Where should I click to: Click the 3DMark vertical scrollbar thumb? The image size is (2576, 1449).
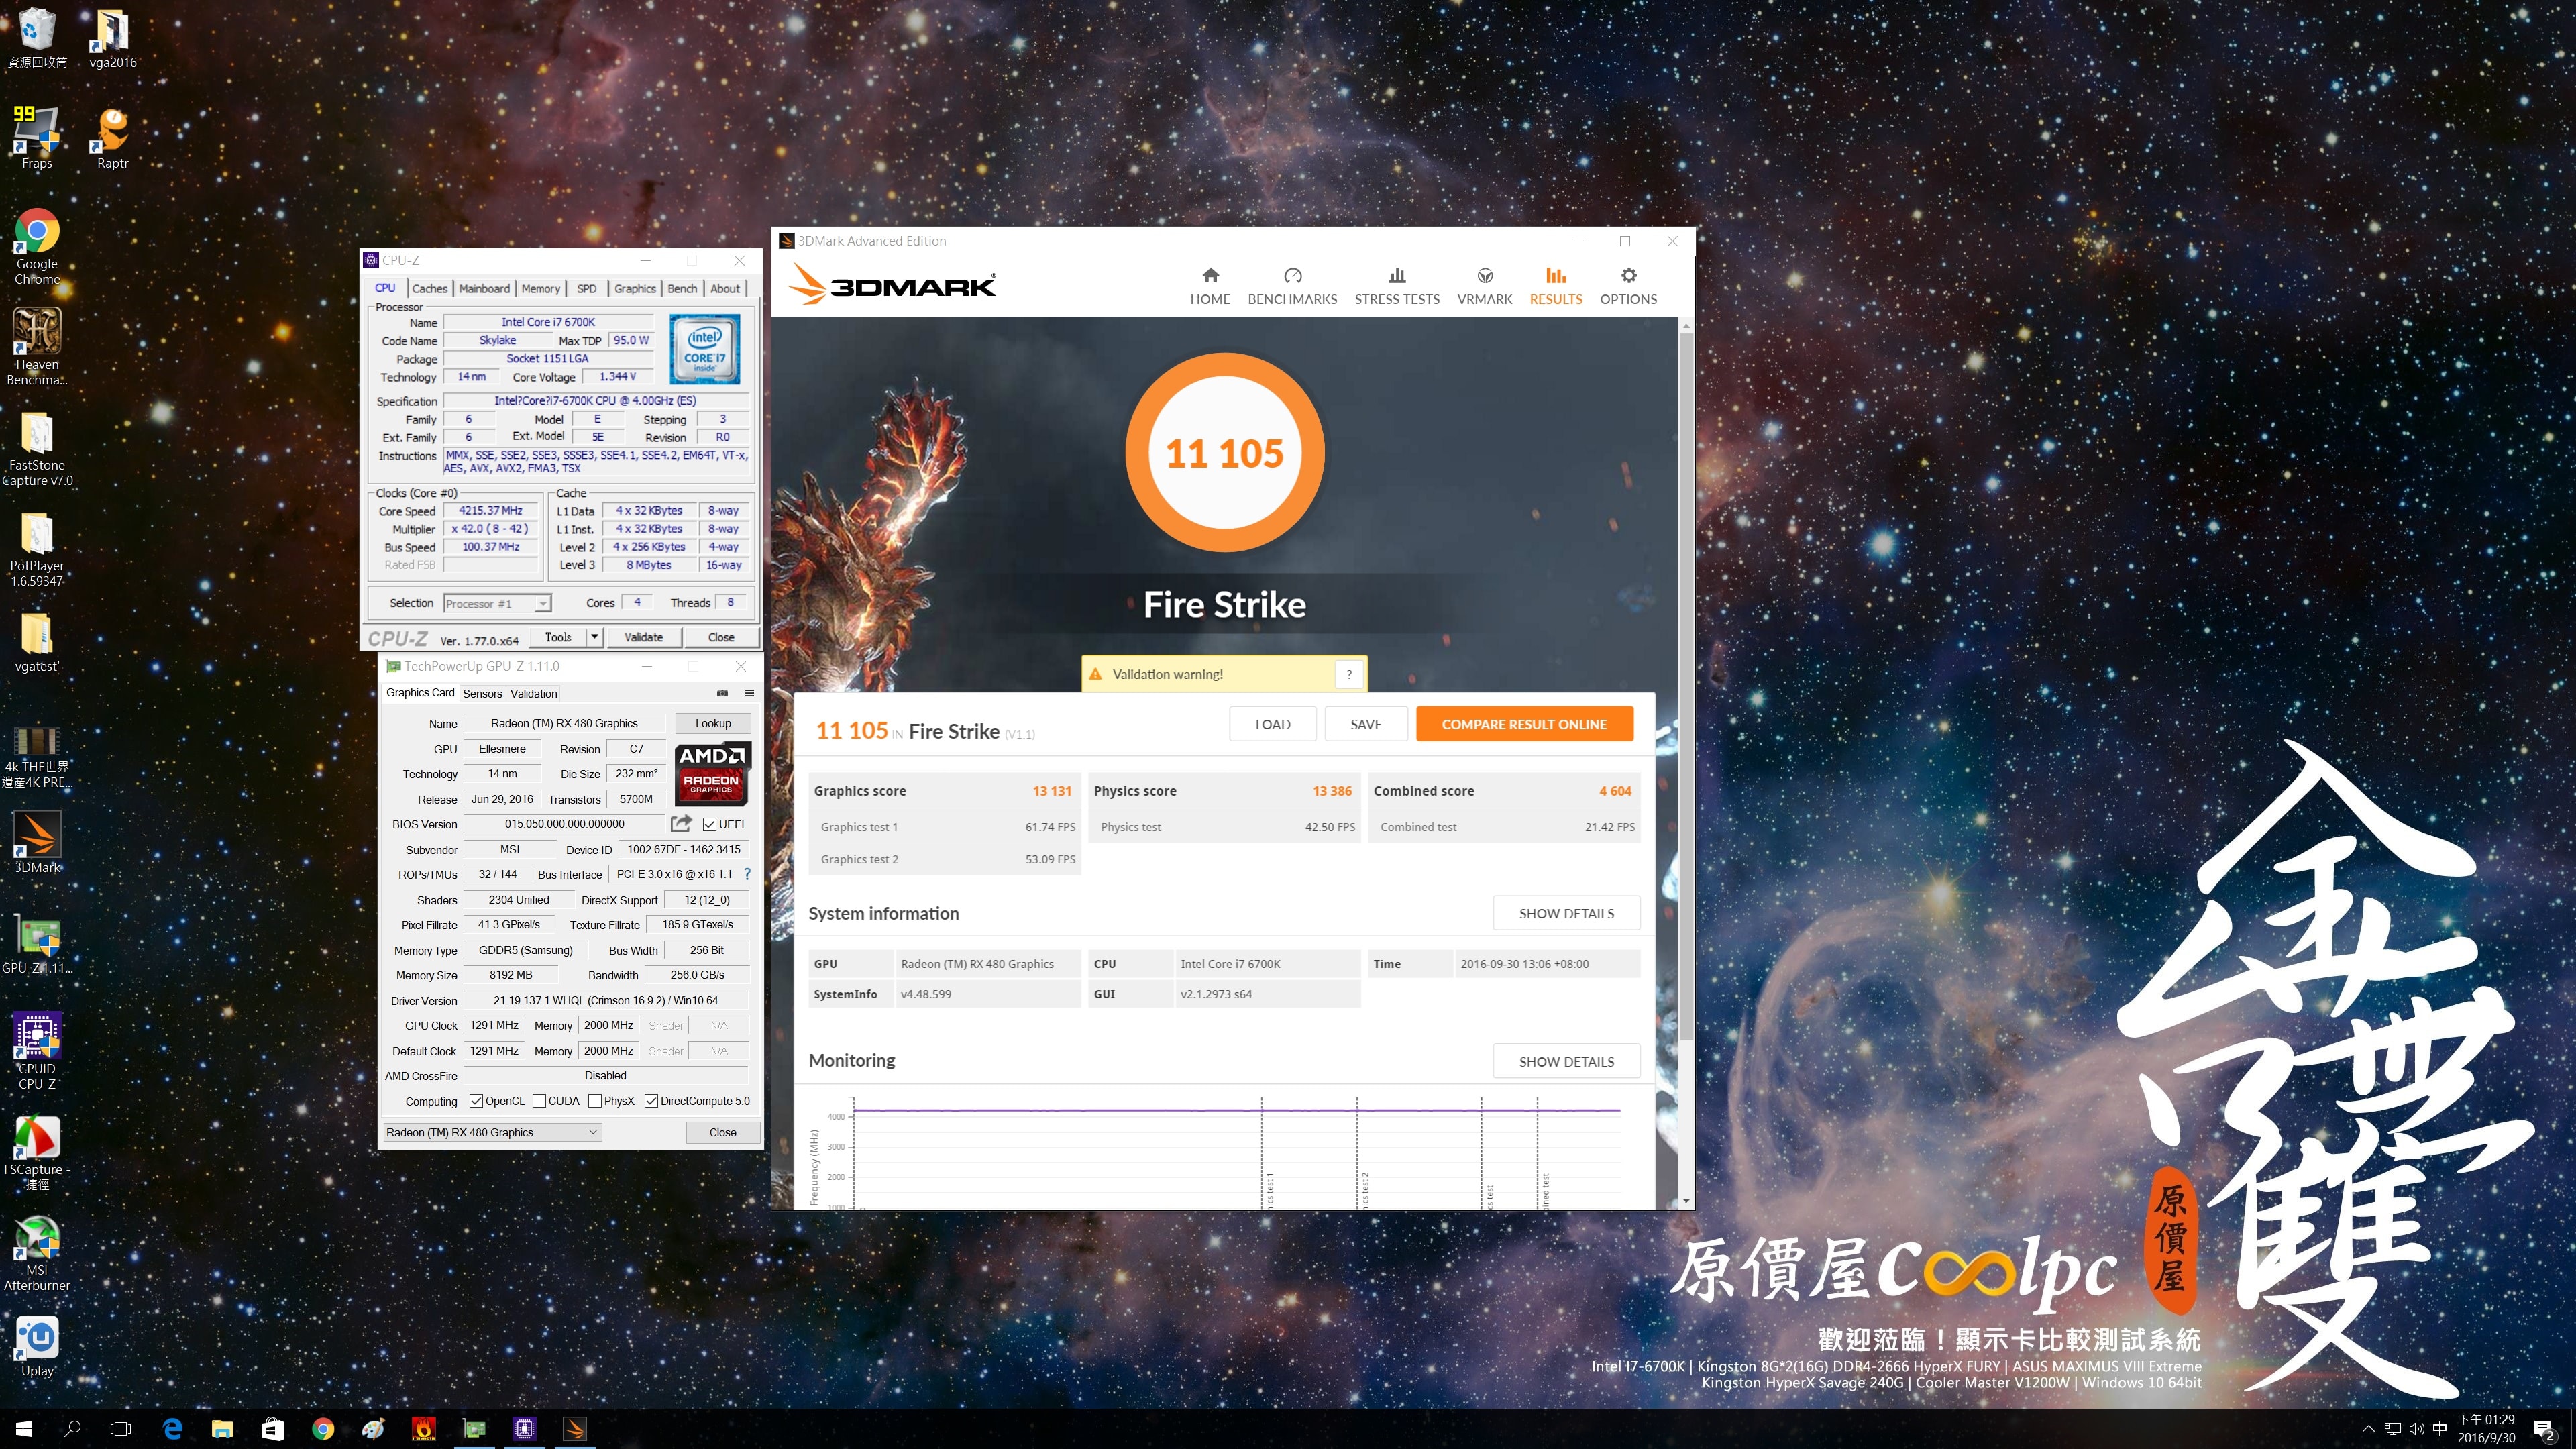1686,685
